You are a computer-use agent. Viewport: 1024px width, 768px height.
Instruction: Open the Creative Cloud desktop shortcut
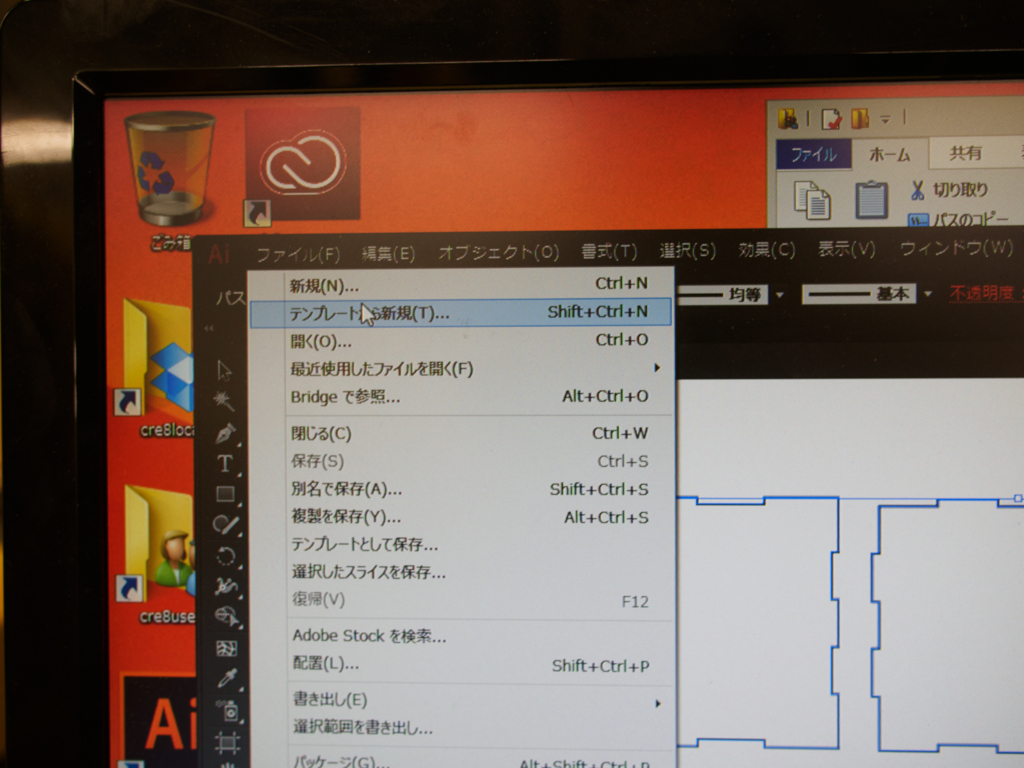tap(302, 167)
